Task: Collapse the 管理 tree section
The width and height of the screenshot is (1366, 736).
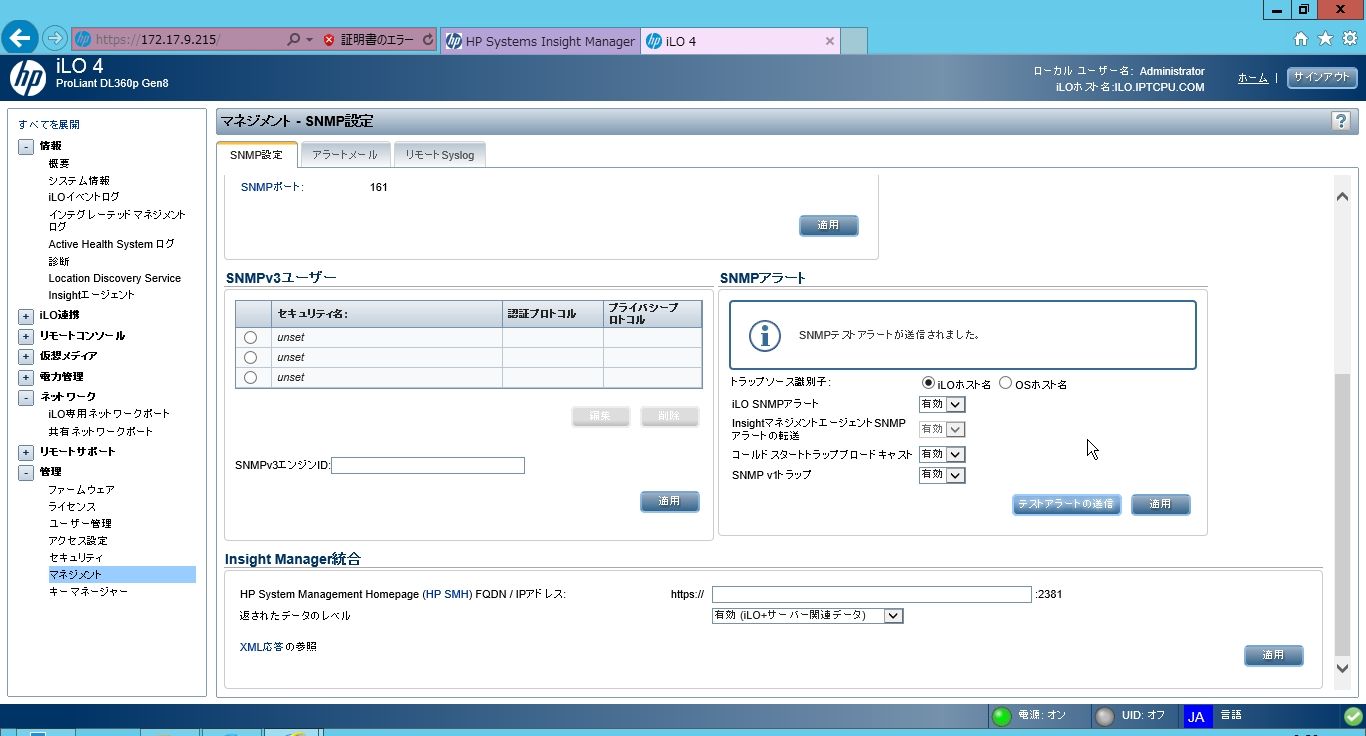Action: pyautogui.click(x=26, y=472)
